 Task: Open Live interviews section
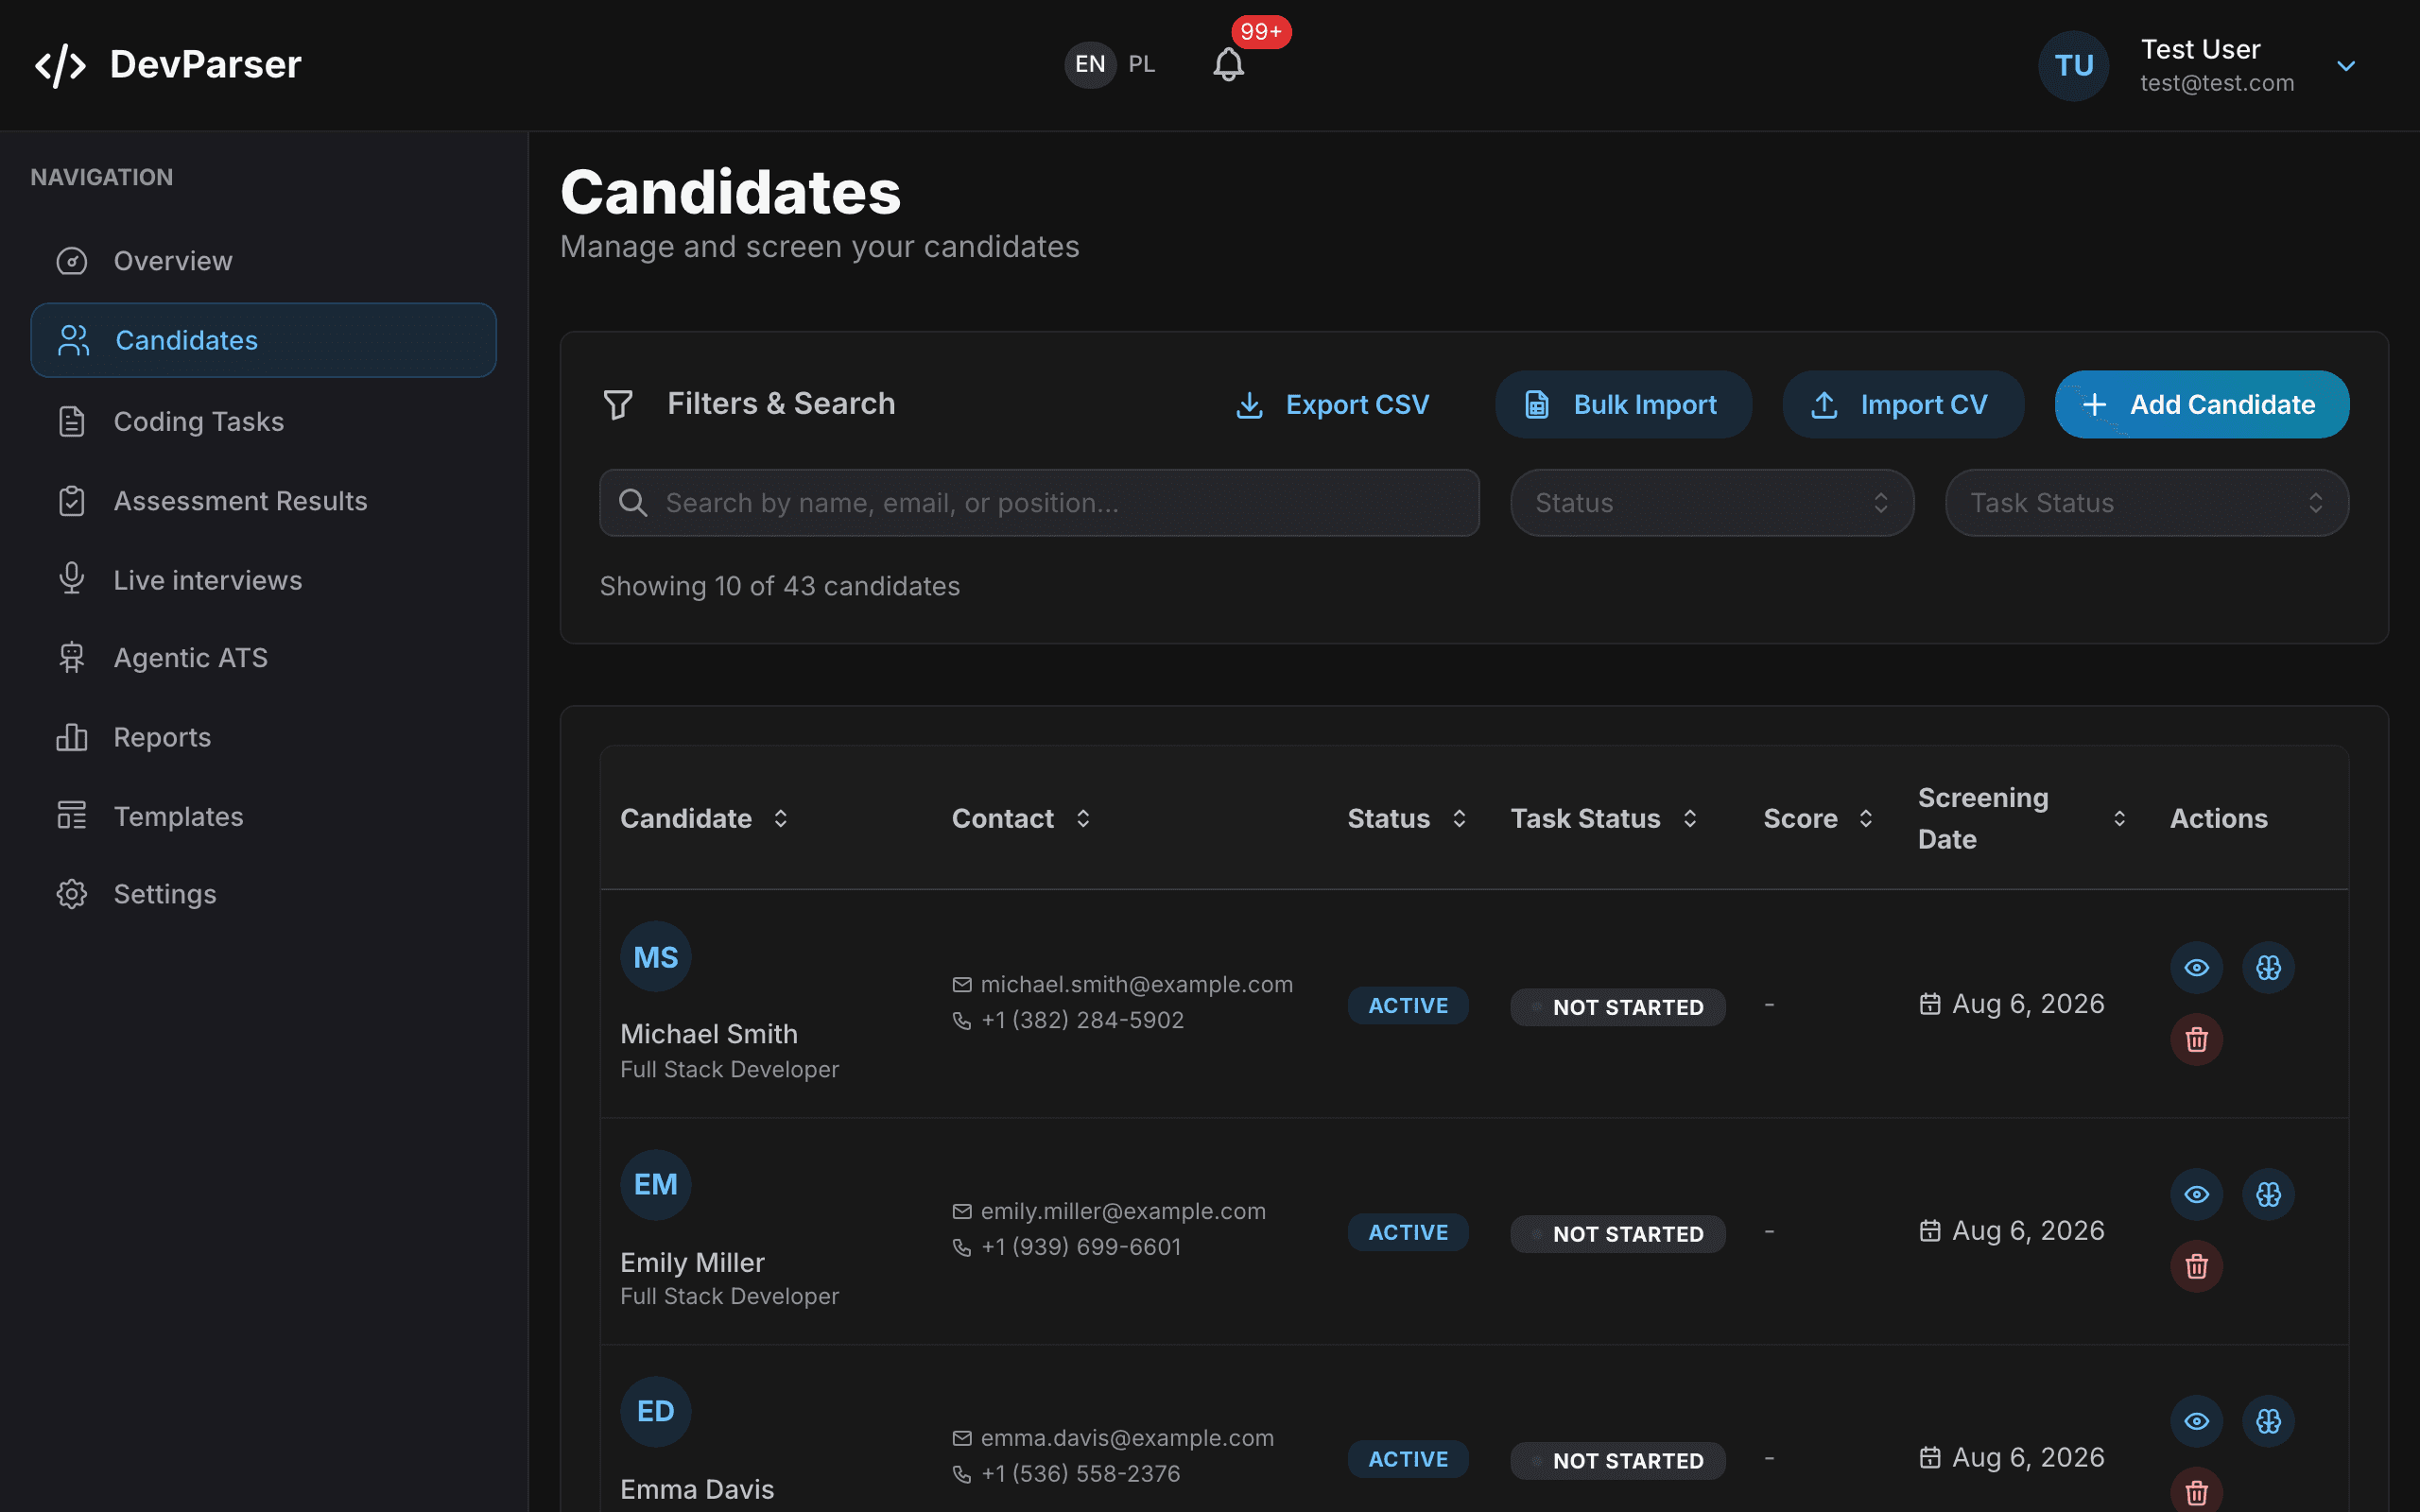coord(264,579)
